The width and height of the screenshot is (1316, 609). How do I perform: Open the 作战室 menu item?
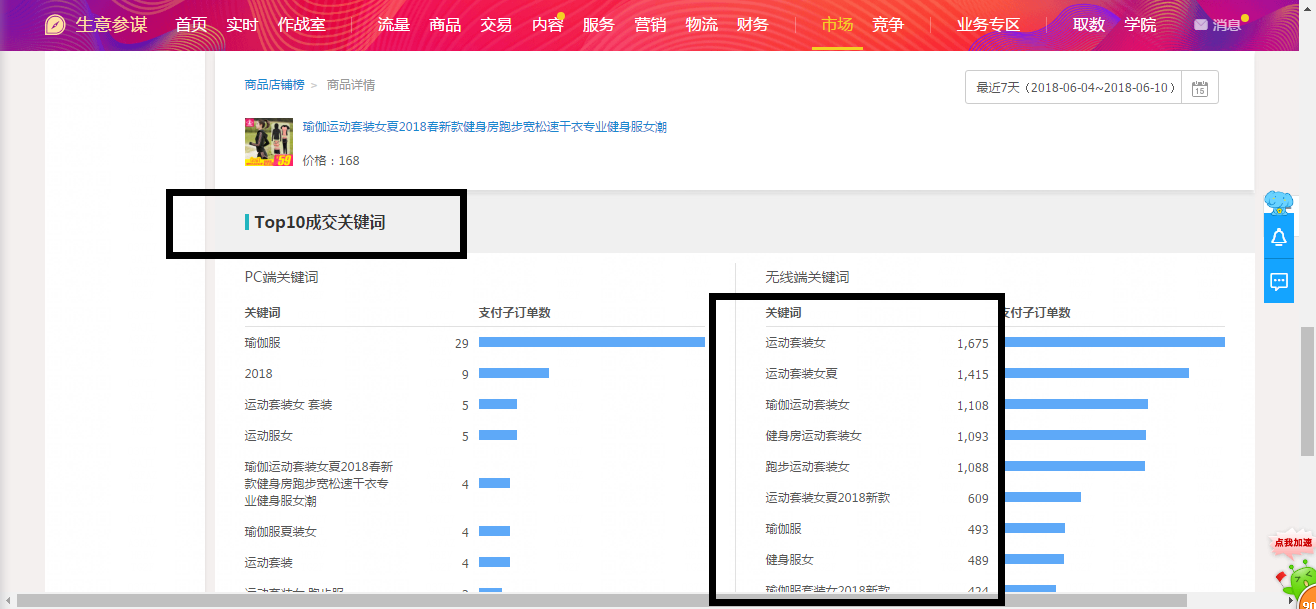point(301,25)
